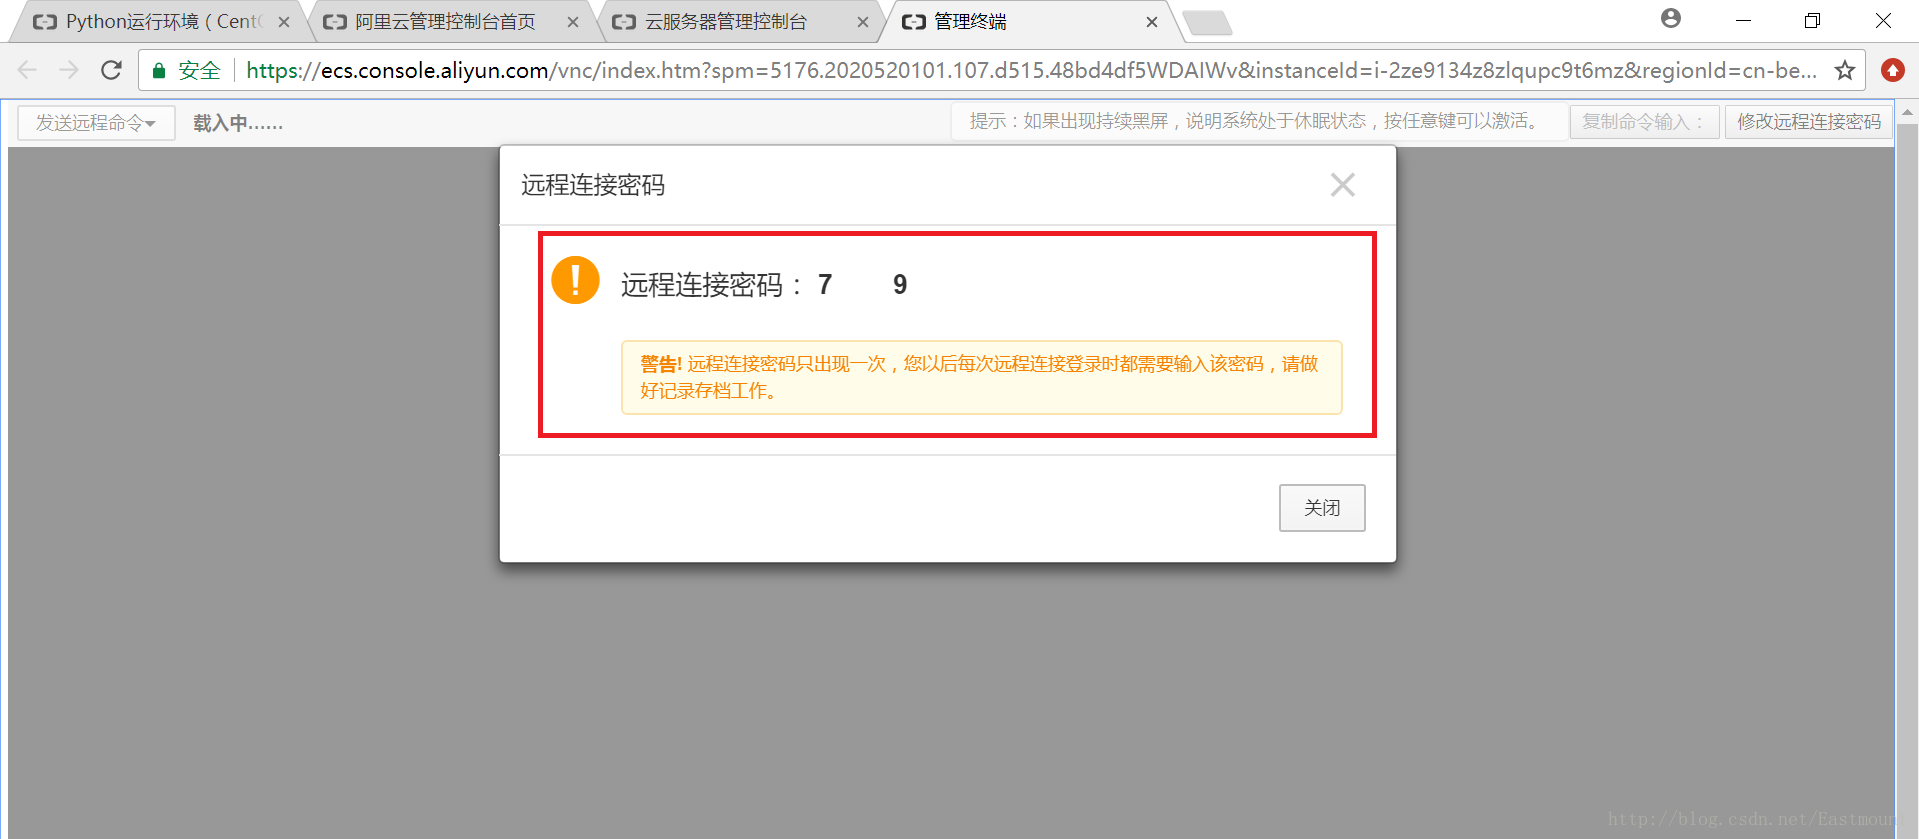This screenshot has width=1919, height=839.
Task: Switch to the 阿里云管理控制台首页 tab
Action: point(444,21)
